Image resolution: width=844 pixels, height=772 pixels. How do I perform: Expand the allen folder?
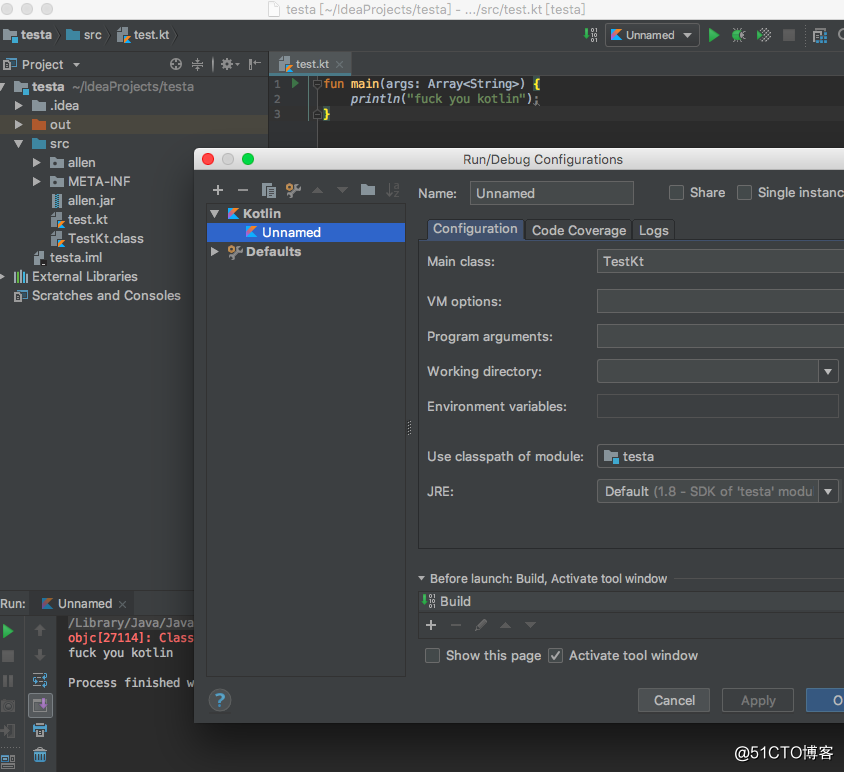37,163
